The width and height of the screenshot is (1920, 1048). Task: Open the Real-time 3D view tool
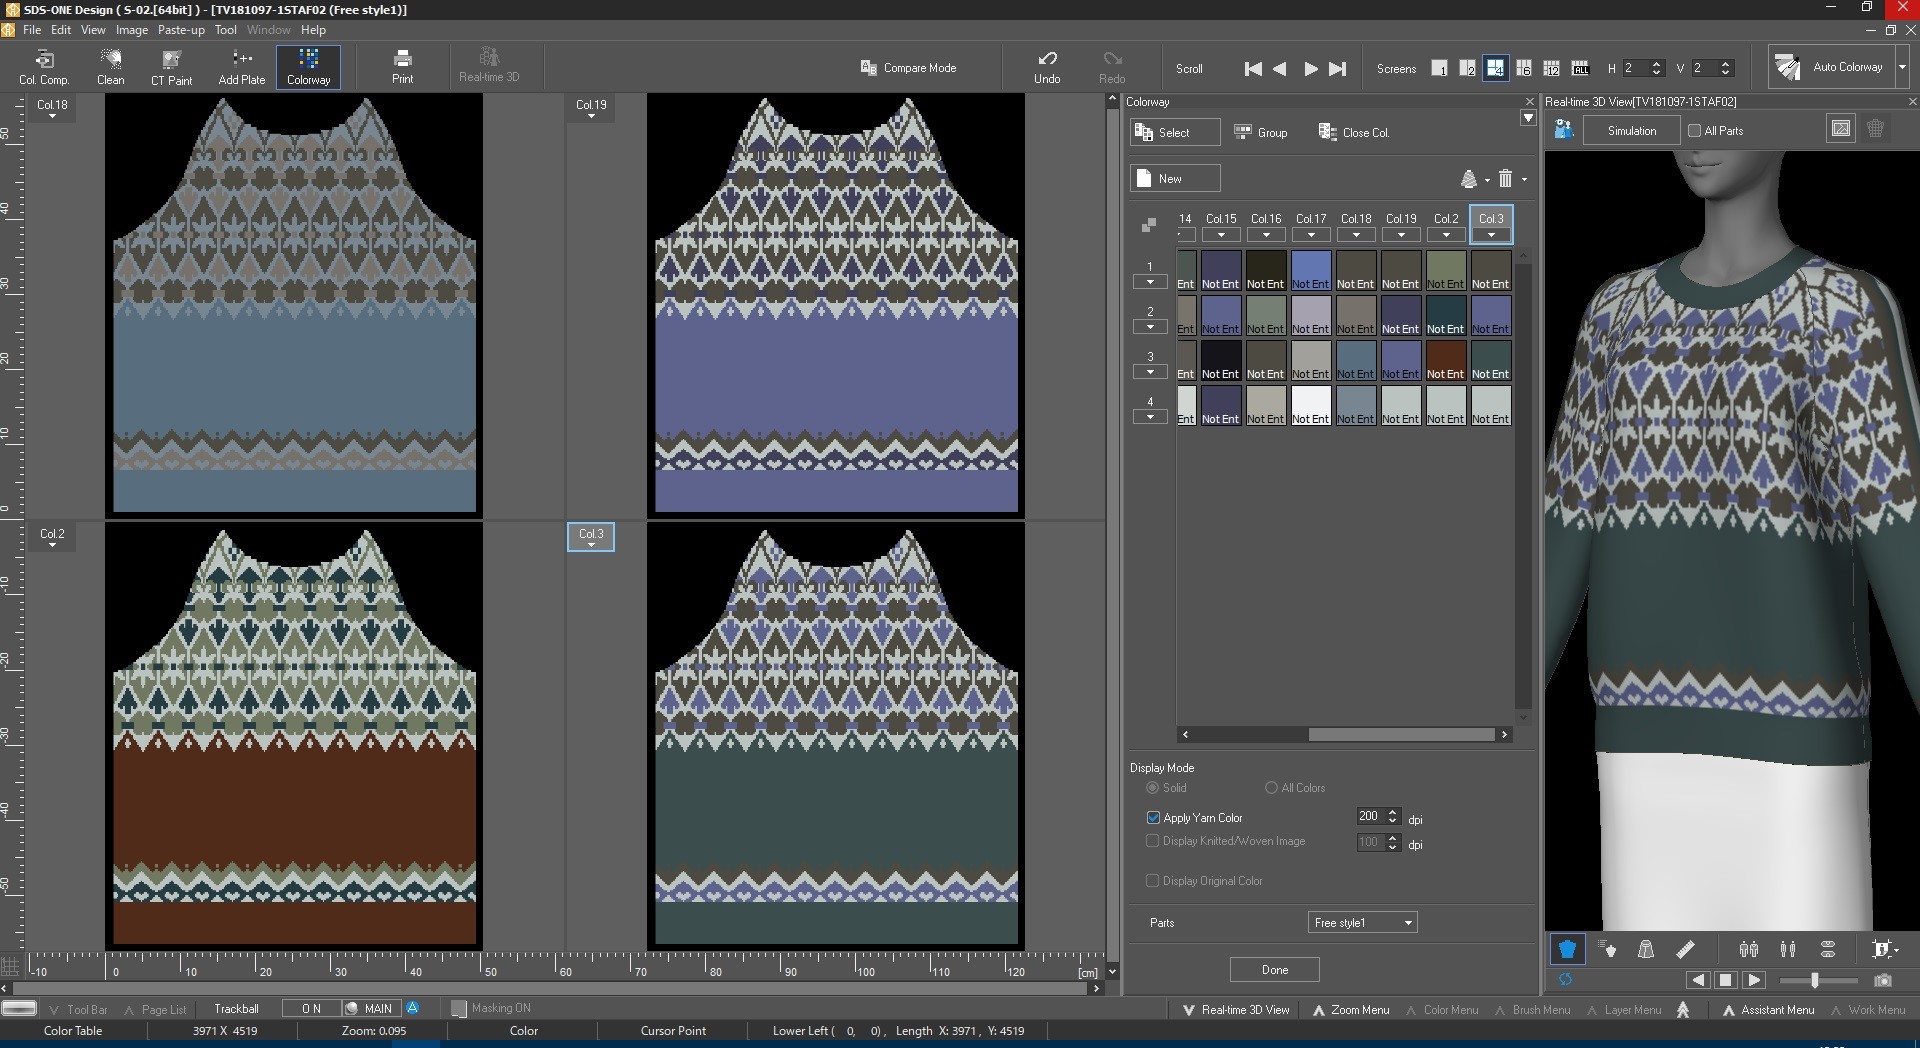(489, 66)
